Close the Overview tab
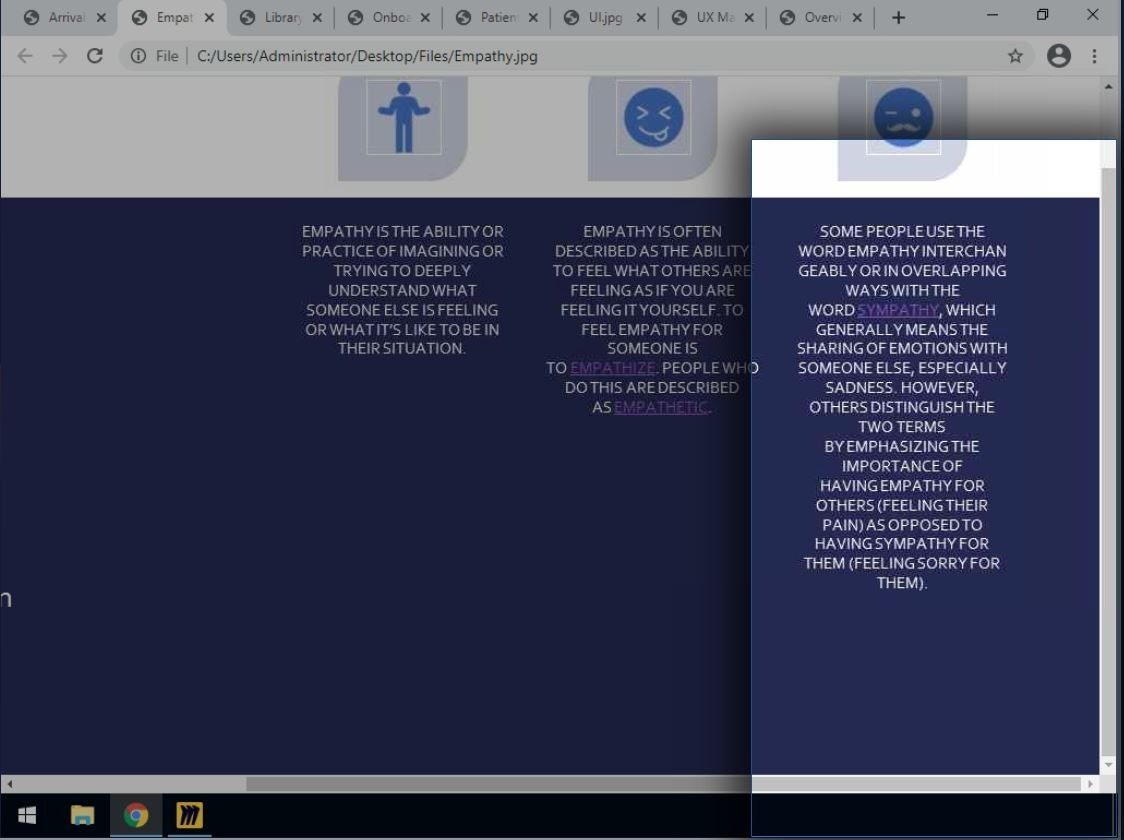This screenshot has height=840, width=1124. click(x=857, y=18)
